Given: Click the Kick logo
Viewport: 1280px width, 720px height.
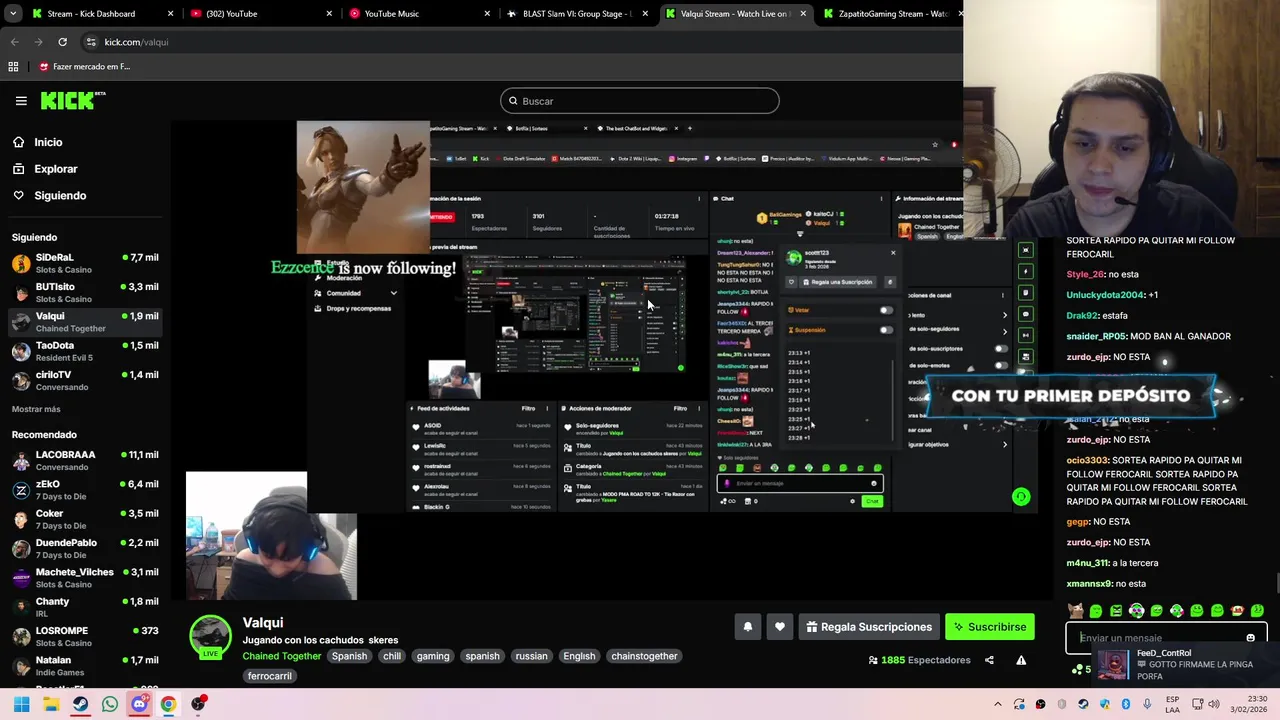Looking at the screenshot, I should (73, 100).
